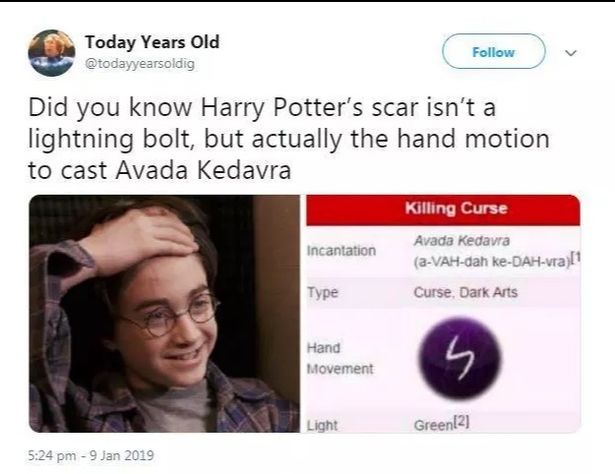The height and width of the screenshot is (474, 615).
Task: Click the Curse, Dark Arts type value
Action: (x=466, y=292)
